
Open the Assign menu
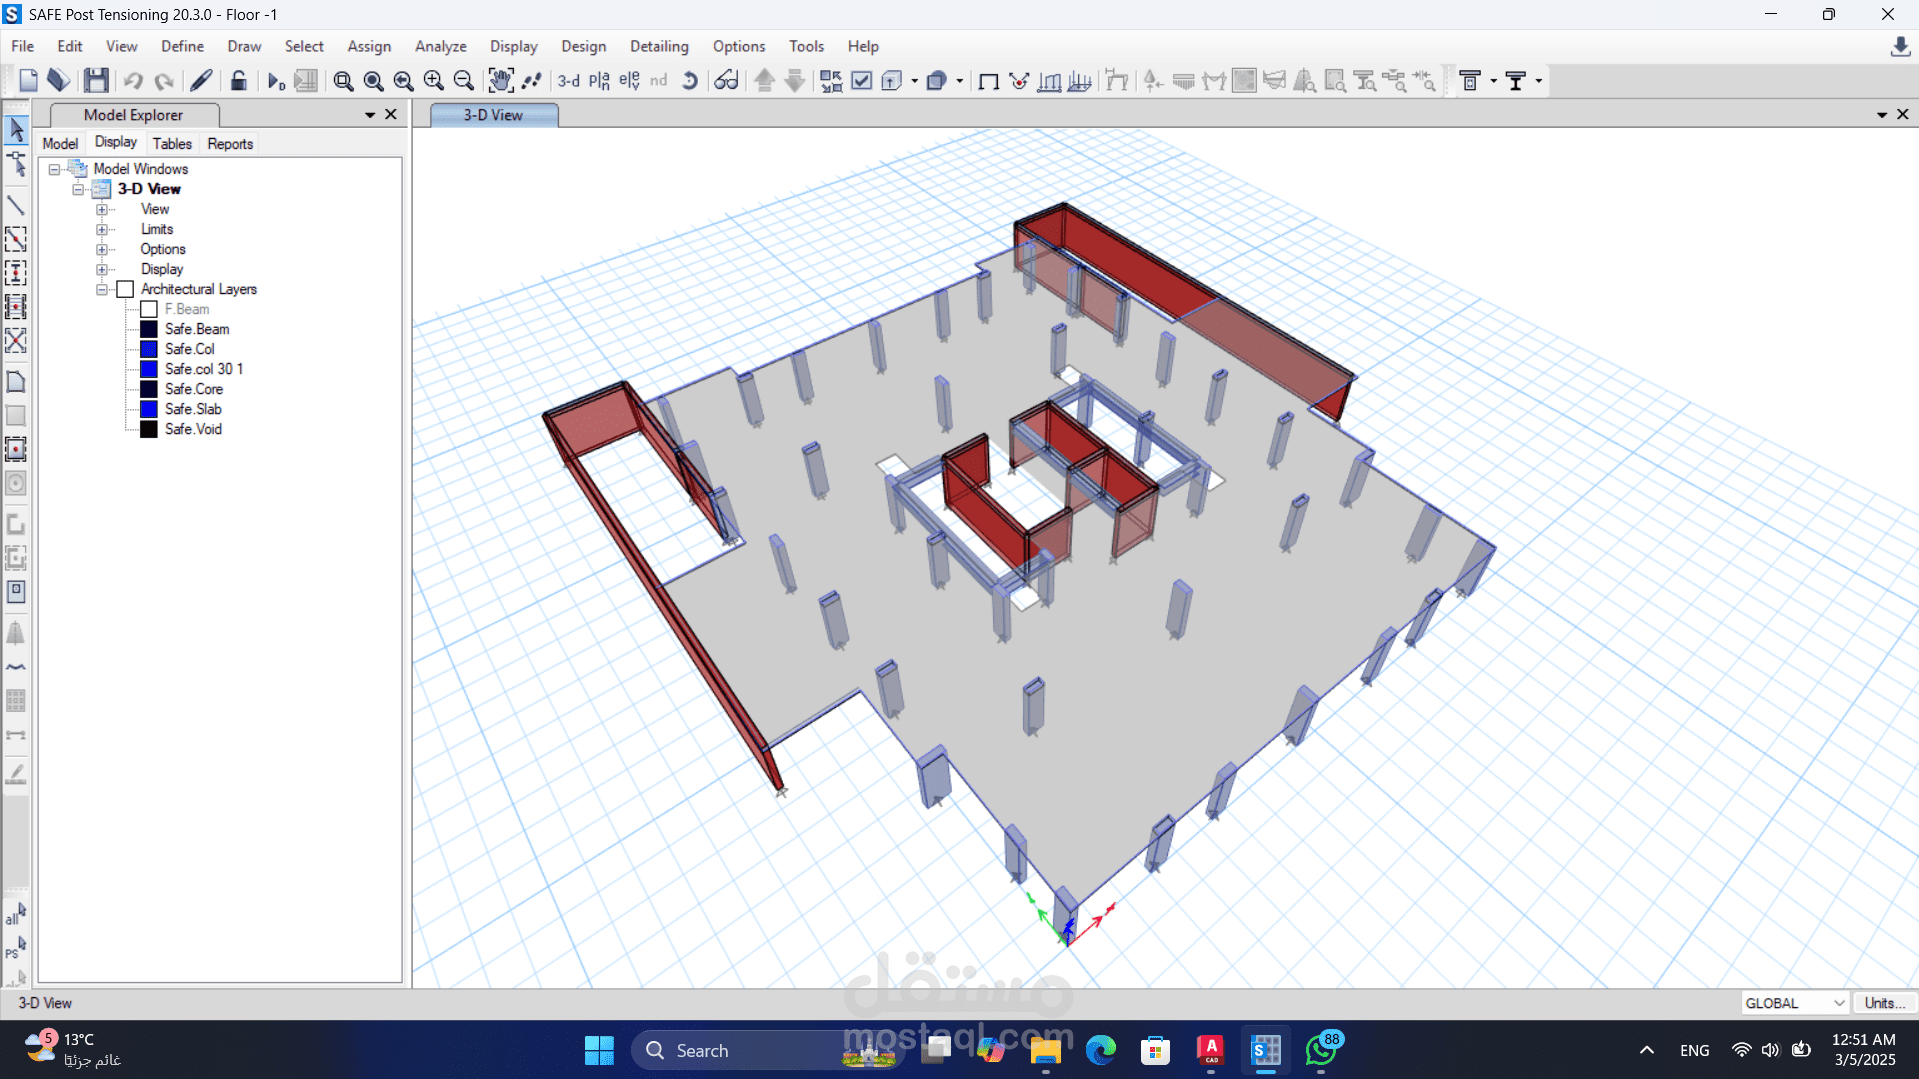pos(369,46)
